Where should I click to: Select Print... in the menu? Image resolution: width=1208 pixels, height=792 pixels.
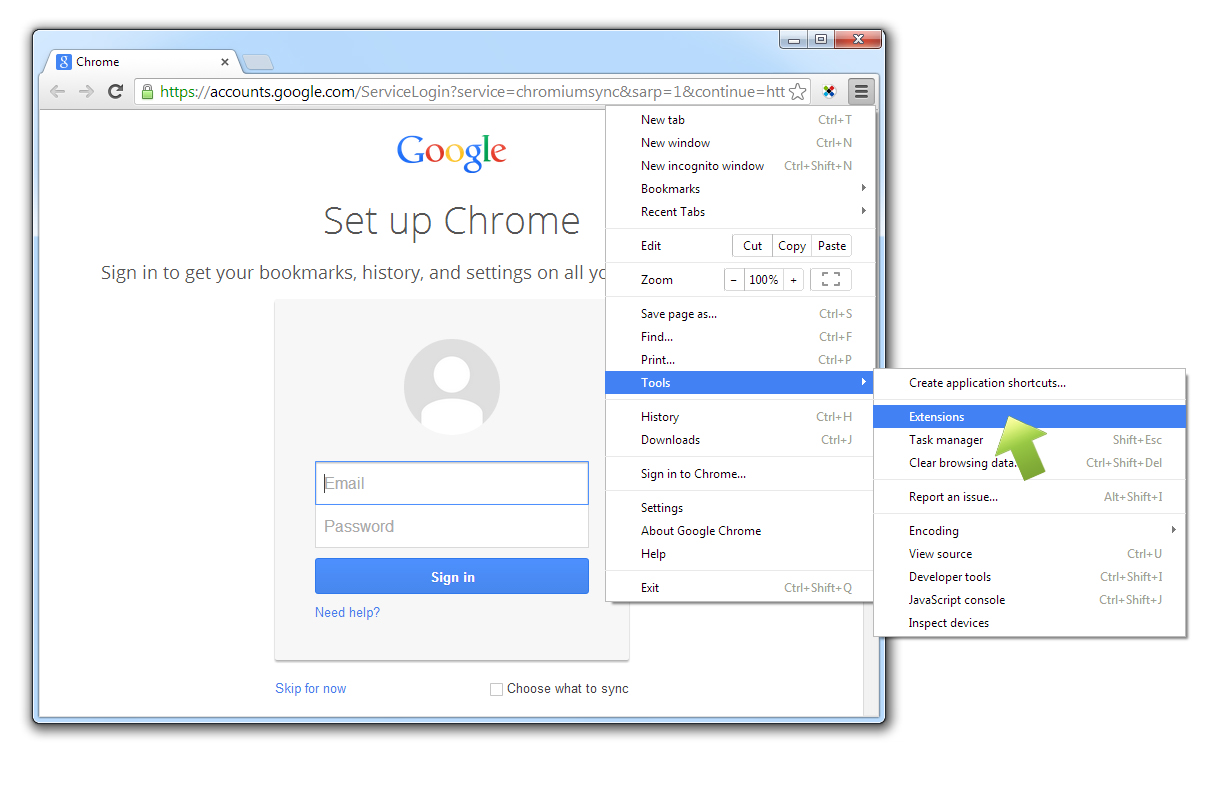click(x=739, y=360)
